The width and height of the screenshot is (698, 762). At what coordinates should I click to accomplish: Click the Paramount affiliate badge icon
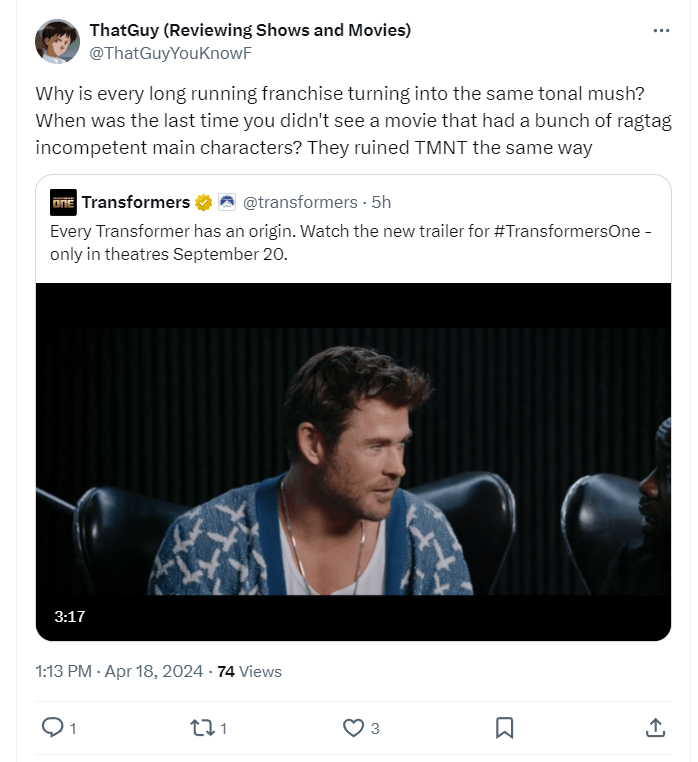(x=226, y=203)
